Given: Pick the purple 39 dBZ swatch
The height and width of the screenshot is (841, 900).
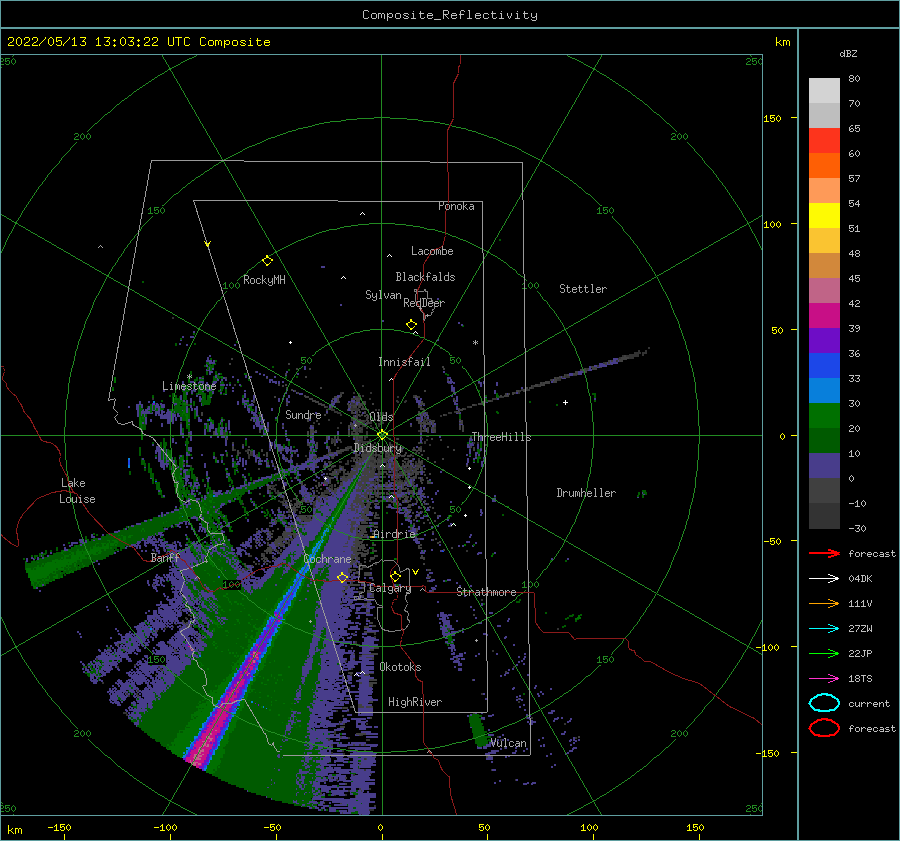Looking at the screenshot, I should pos(824,340).
